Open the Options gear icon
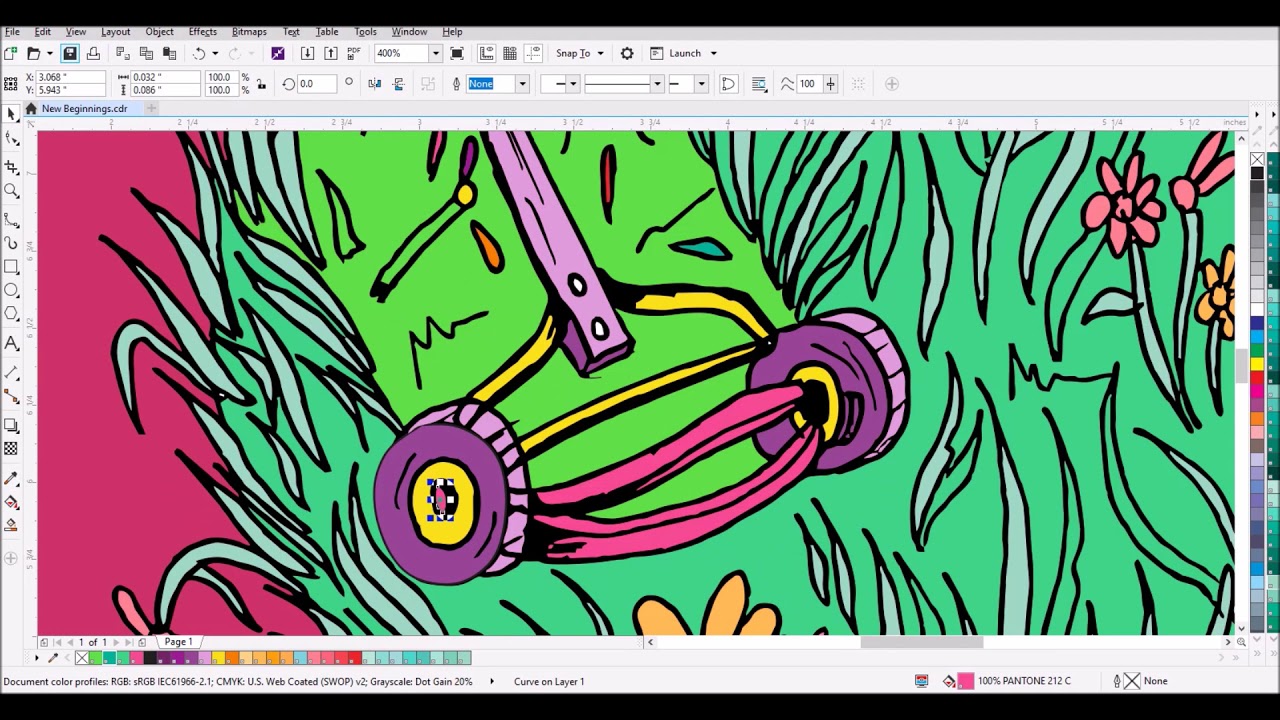The height and width of the screenshot is (720, 1280). [x=627, y=53]
